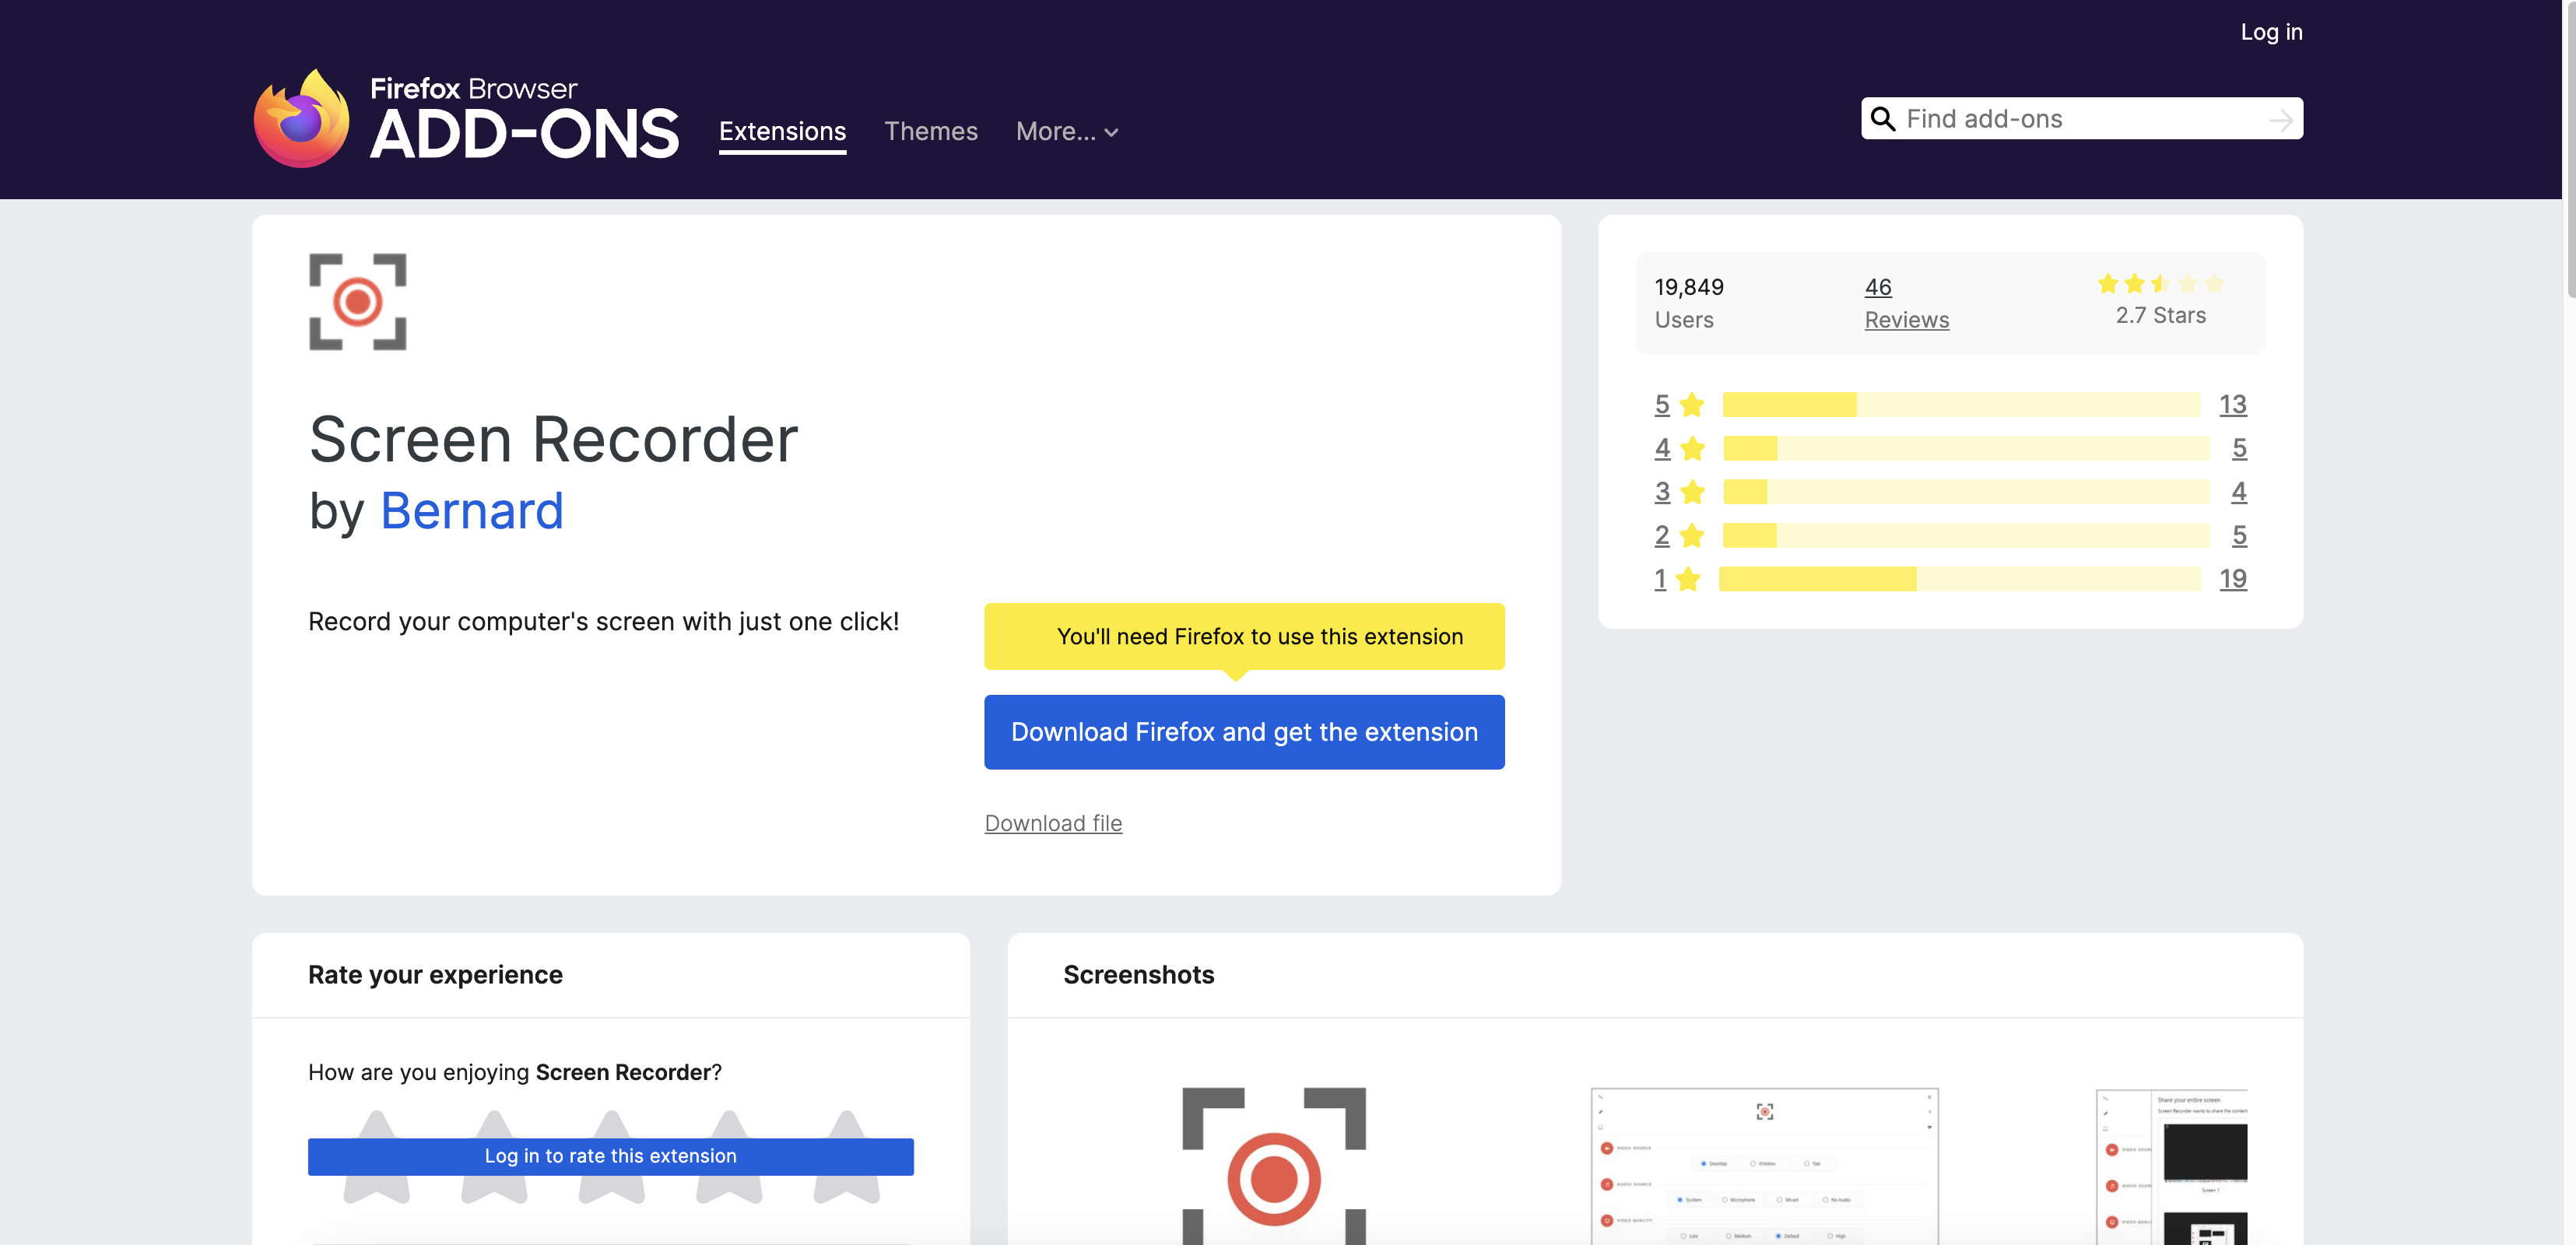
Task: Open the Themes tab
Action: [930, 131]
